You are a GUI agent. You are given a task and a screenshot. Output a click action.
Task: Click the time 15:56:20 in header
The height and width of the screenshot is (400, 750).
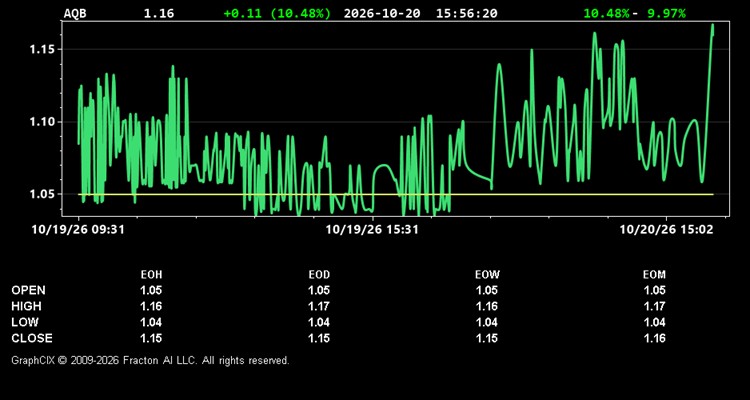click(x=466, y=13)
